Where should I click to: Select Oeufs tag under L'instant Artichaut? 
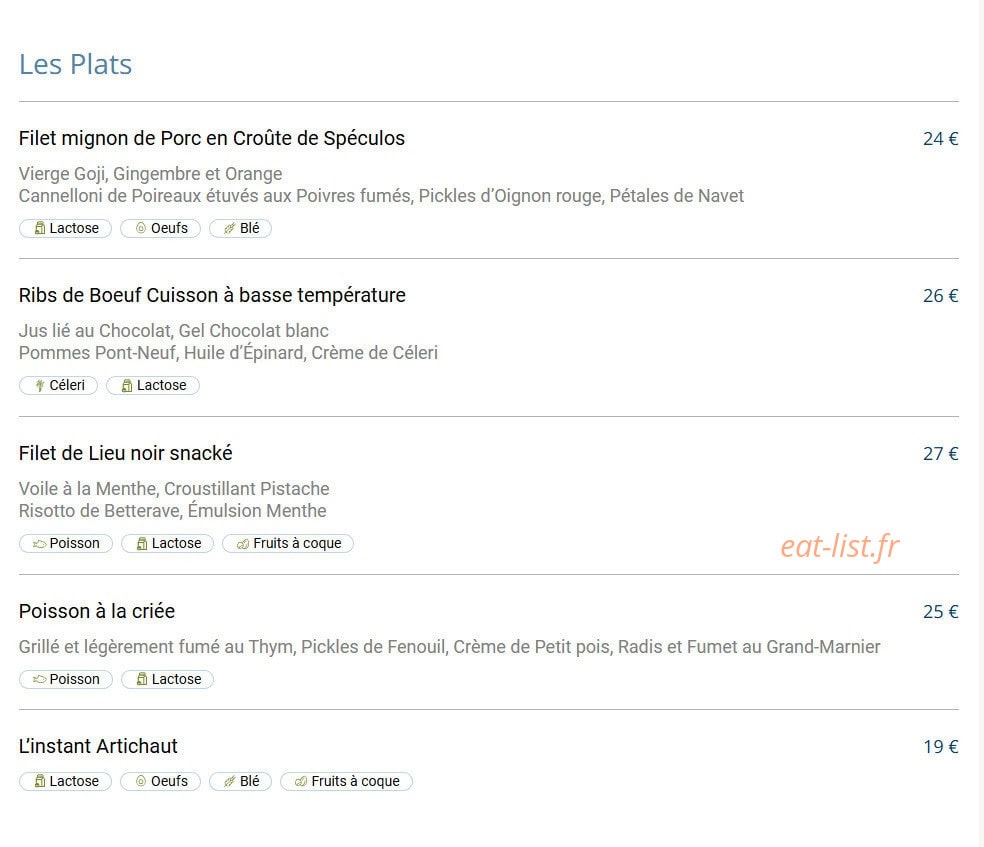(x=161, y=781)
